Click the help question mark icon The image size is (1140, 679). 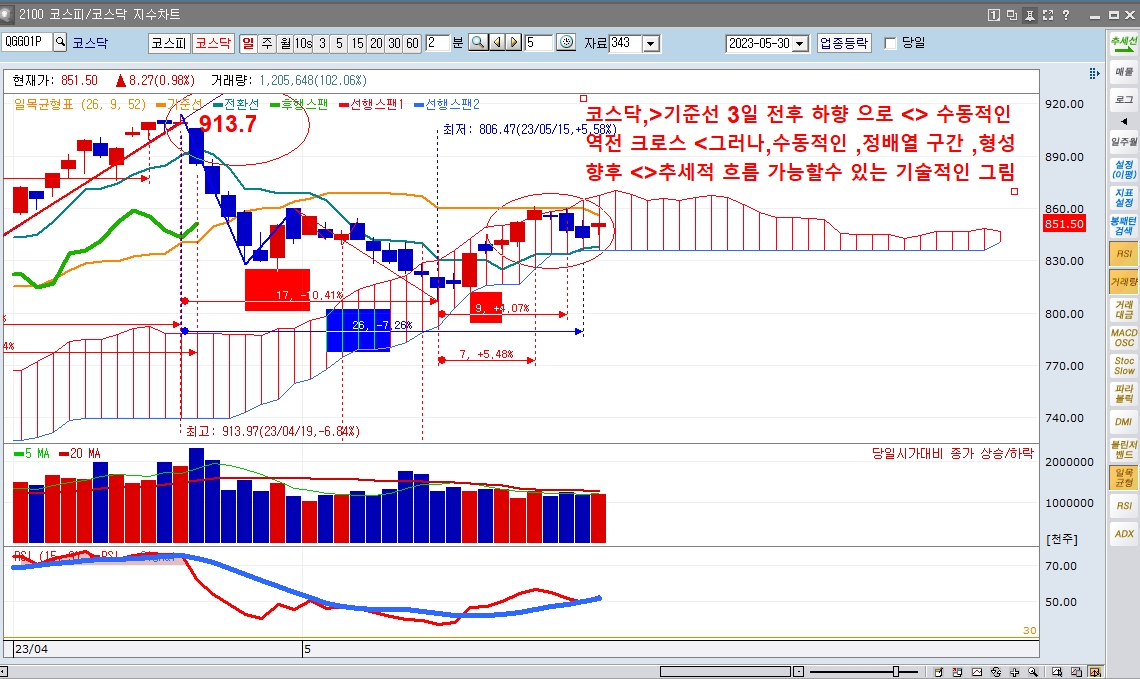click(x=1066, y=15)
